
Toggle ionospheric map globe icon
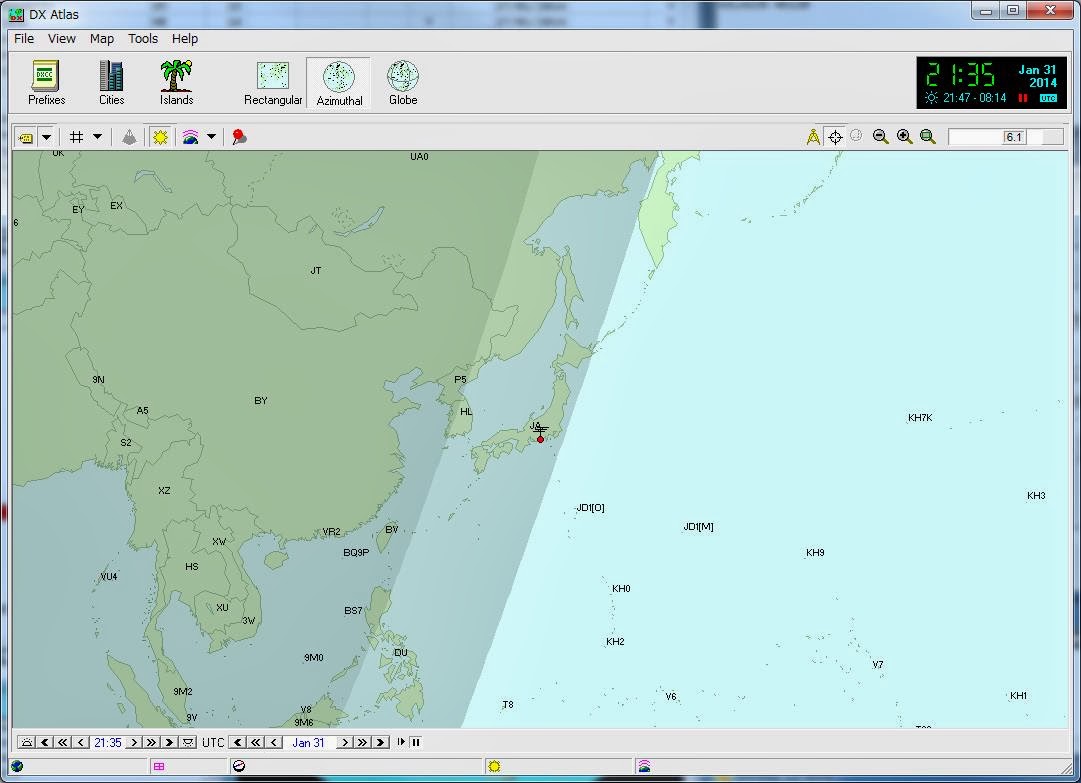tap(190, 137)
